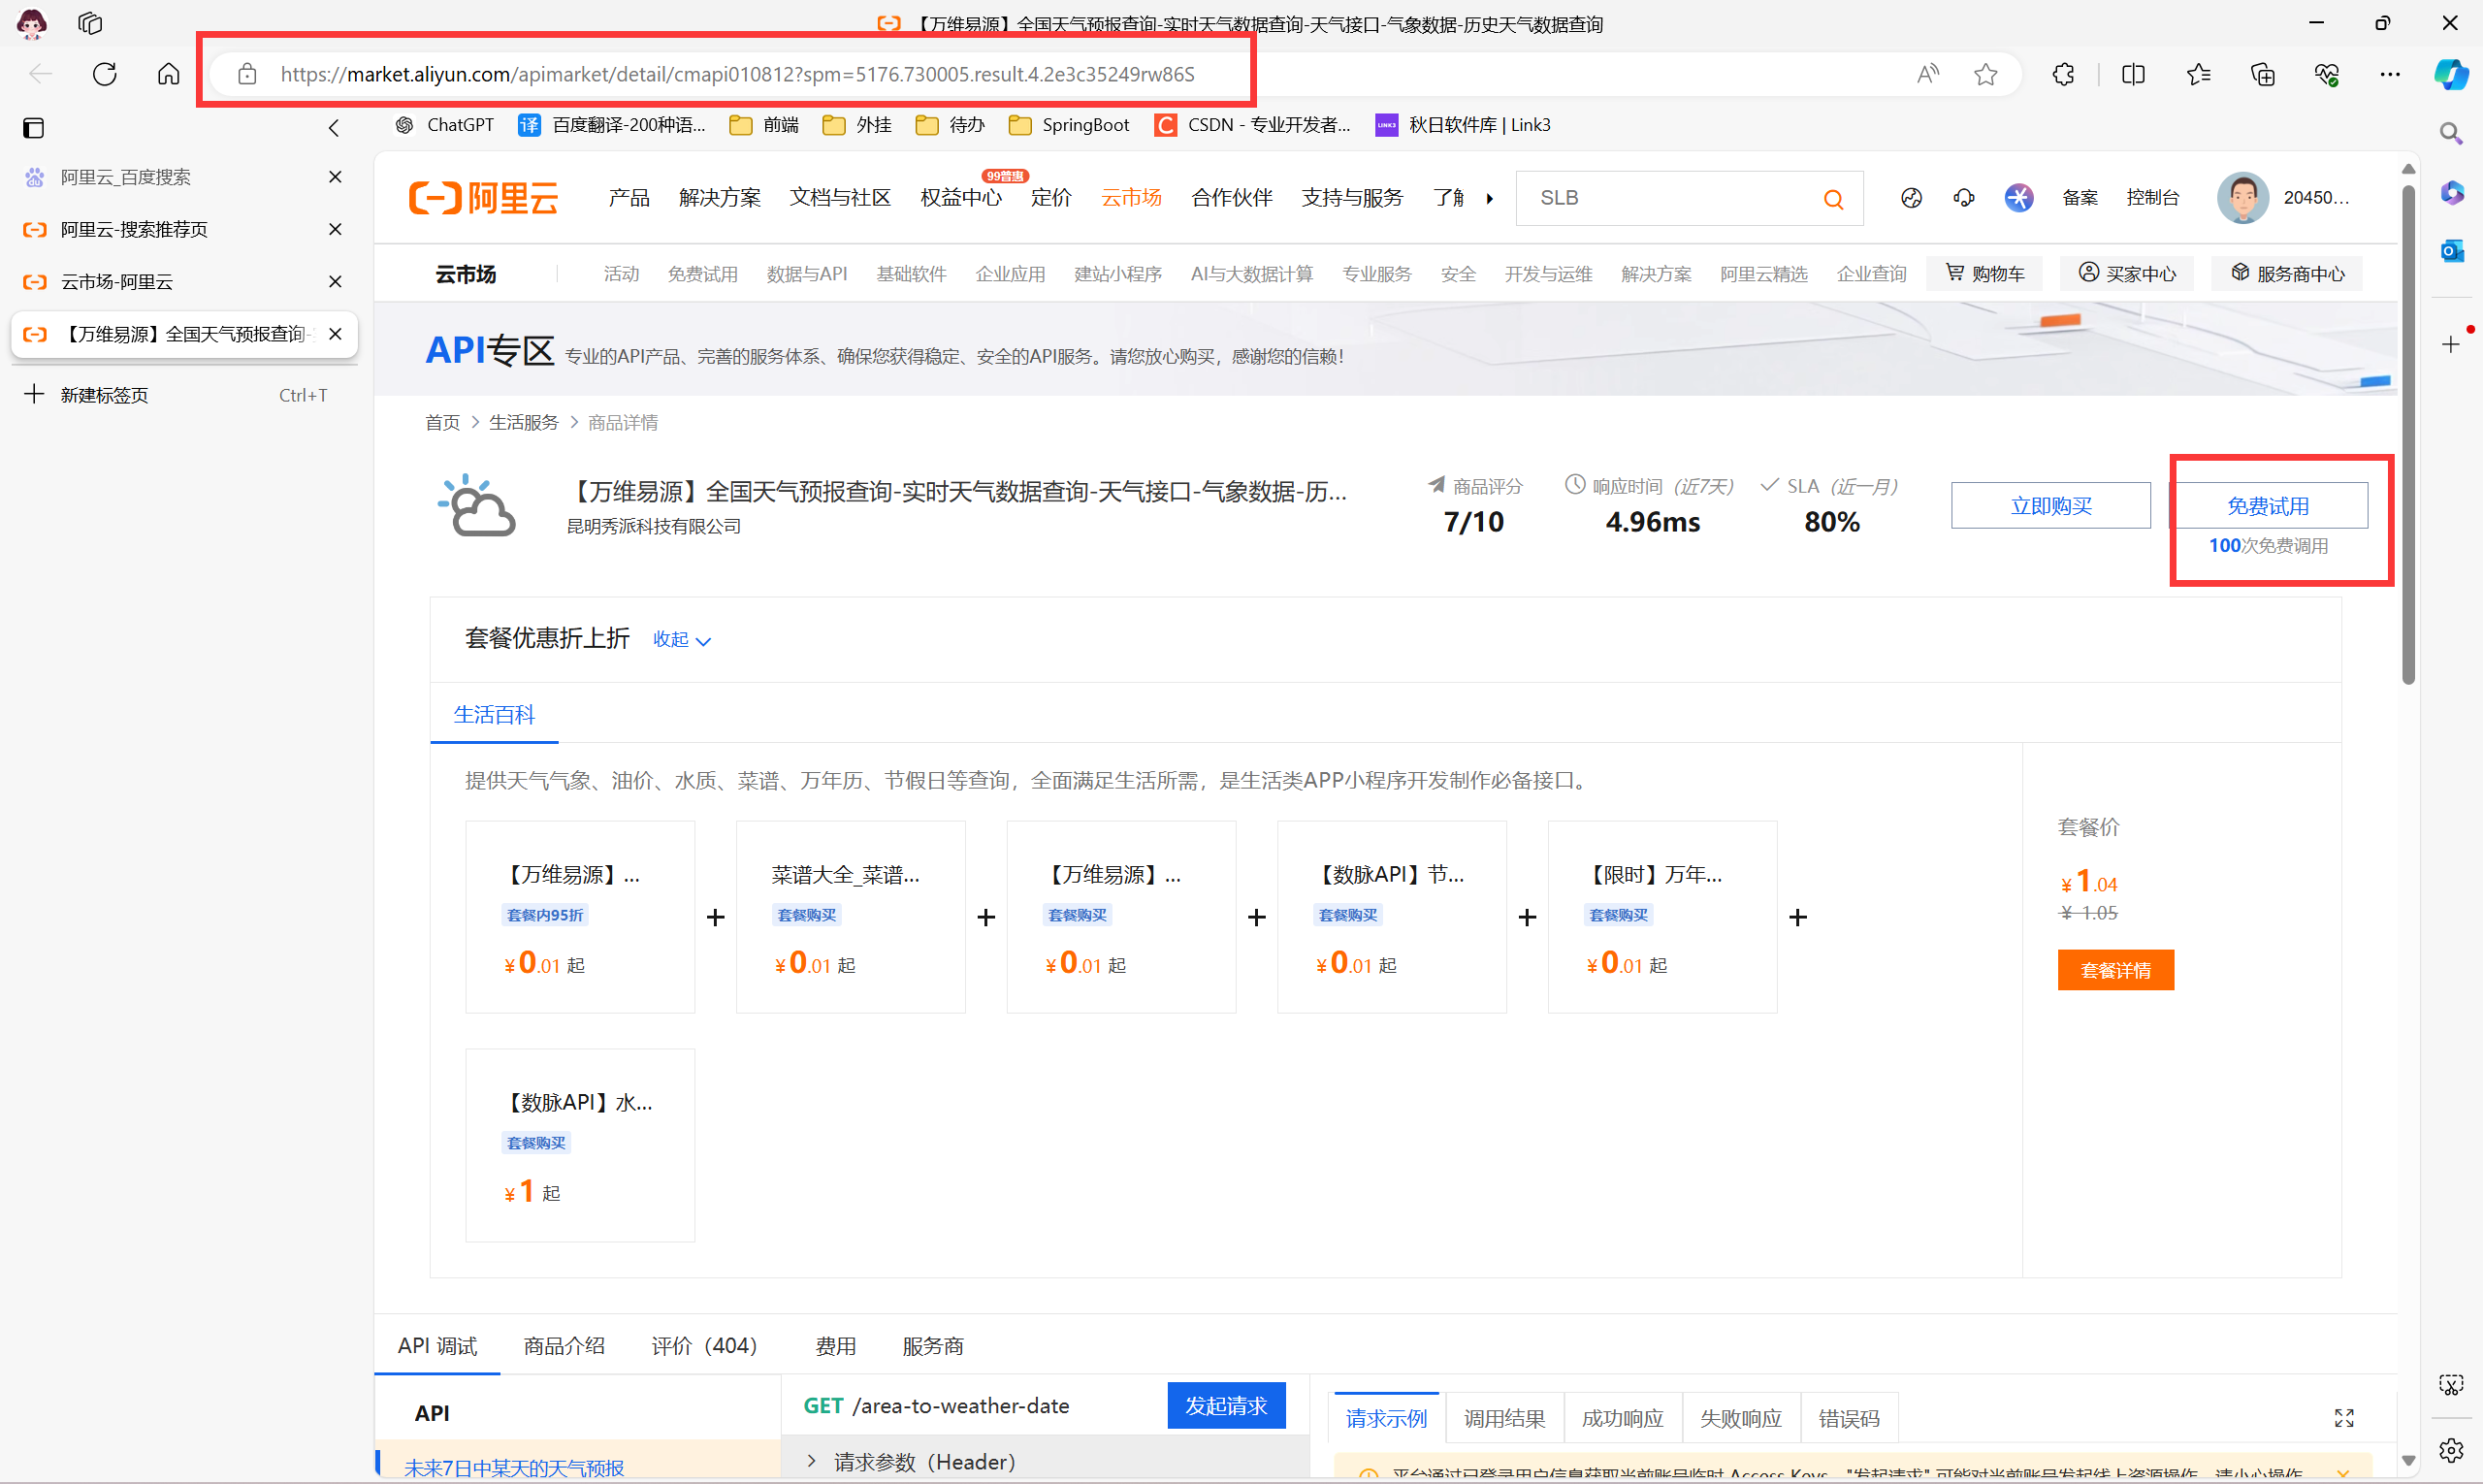
Task: Toggle split screen view icon
Action: coord(2133,74)
